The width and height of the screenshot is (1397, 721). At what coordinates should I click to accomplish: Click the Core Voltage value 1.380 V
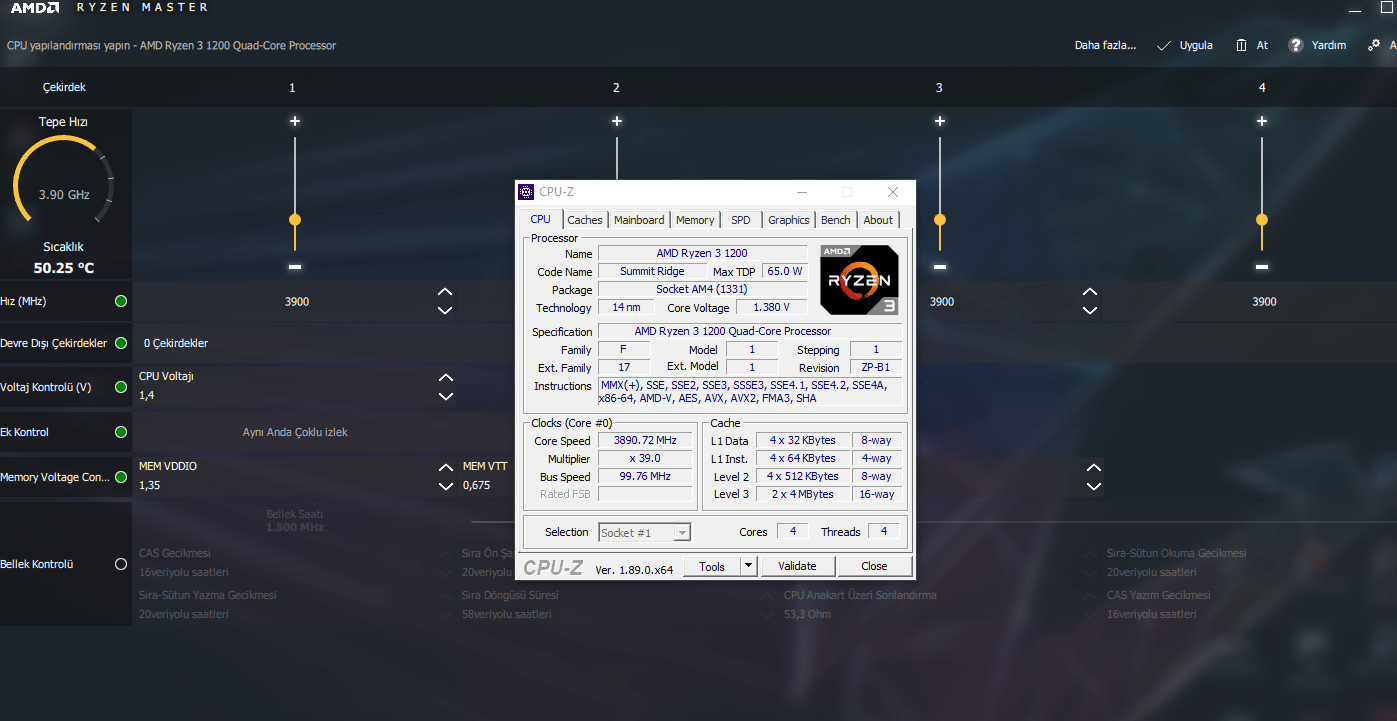[771, 308]
